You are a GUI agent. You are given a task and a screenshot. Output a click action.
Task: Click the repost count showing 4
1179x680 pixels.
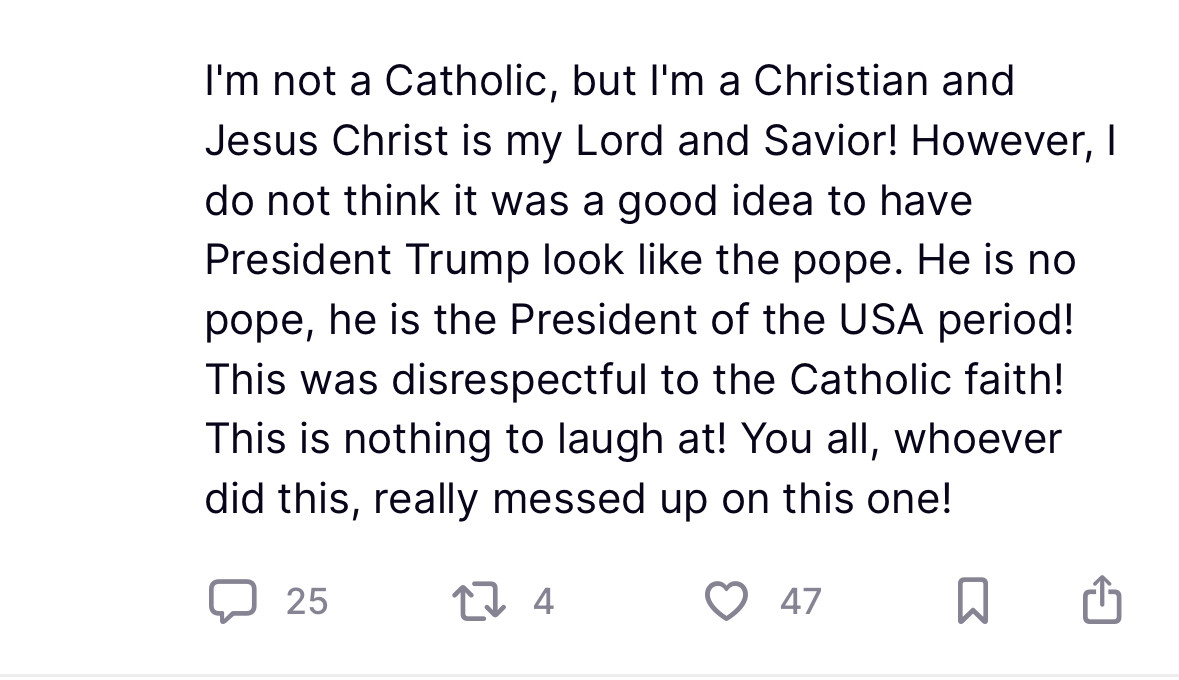[544, 602]
